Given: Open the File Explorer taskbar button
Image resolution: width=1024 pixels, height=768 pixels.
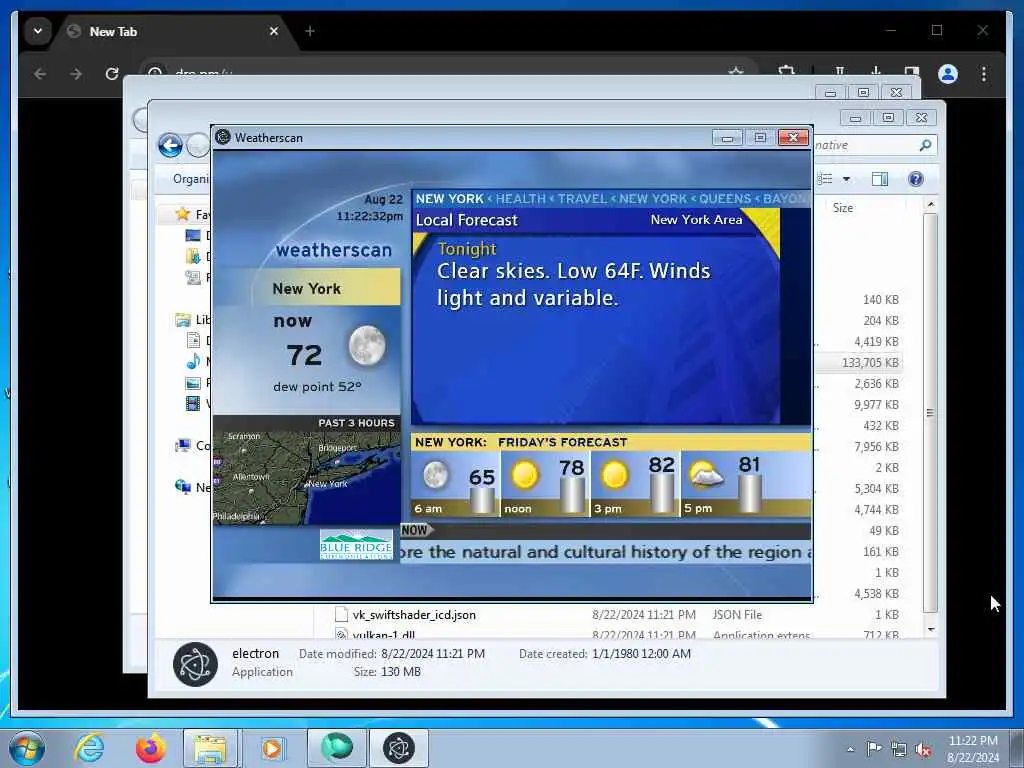Looking at the screenshot, I should click(210, 748).
